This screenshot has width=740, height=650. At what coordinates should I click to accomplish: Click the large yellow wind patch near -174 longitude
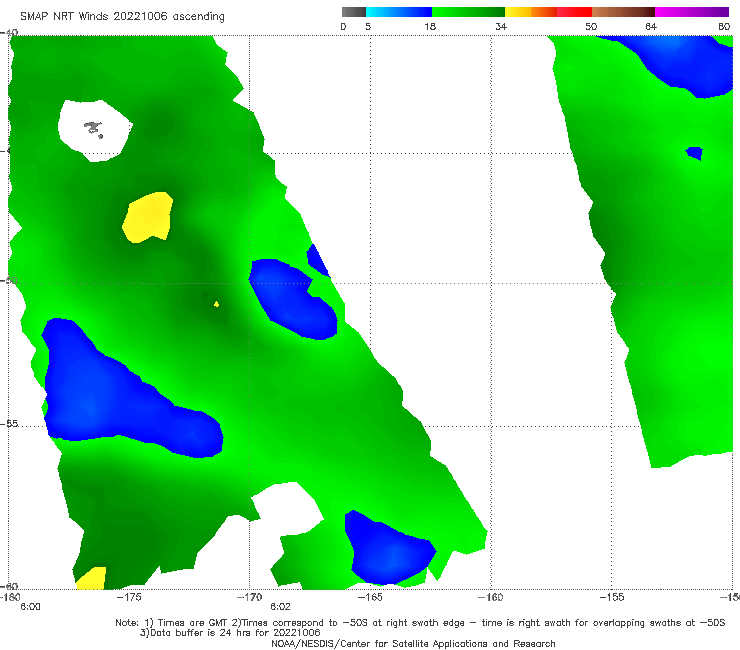click(148, 217)
